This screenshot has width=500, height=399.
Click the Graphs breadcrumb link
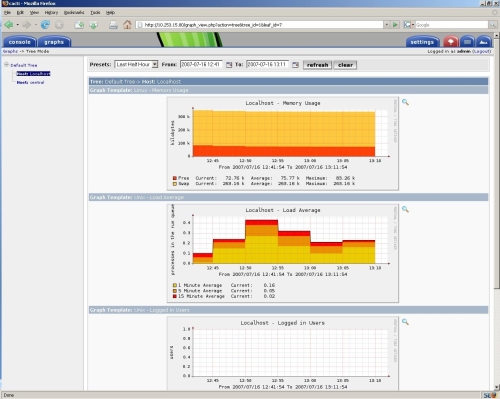tap(10, 51)
